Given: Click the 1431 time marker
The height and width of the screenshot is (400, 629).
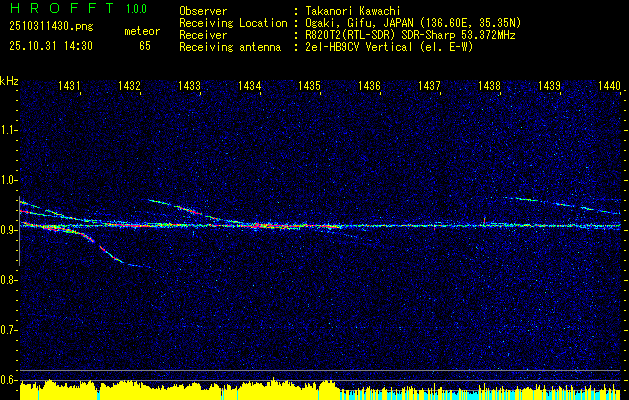Looking at the screenshot, I should [69, 85].
